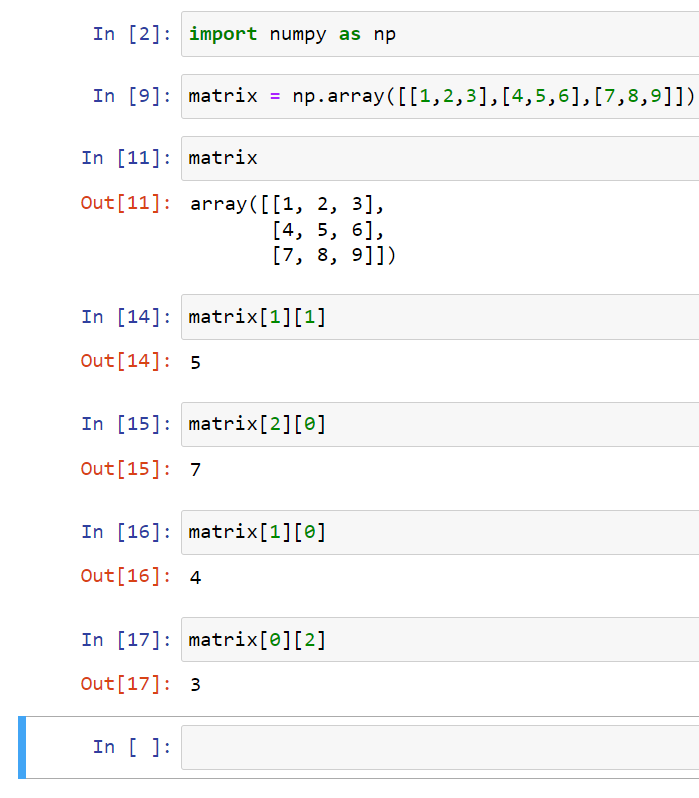Click the Out[11]: output prompt
The image size is (699, 798).
coord(126,204)
